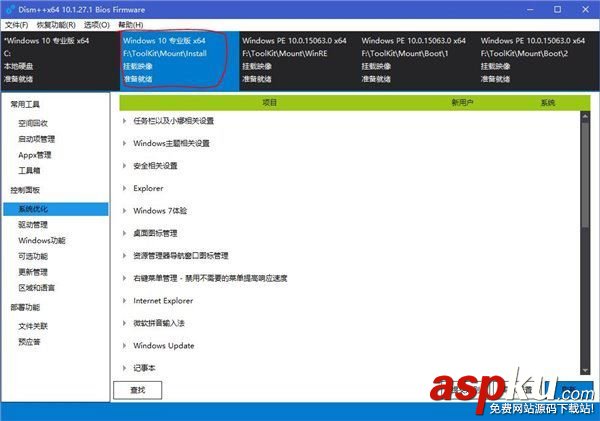Click the 控制面板 section heading

coord(25,190)
